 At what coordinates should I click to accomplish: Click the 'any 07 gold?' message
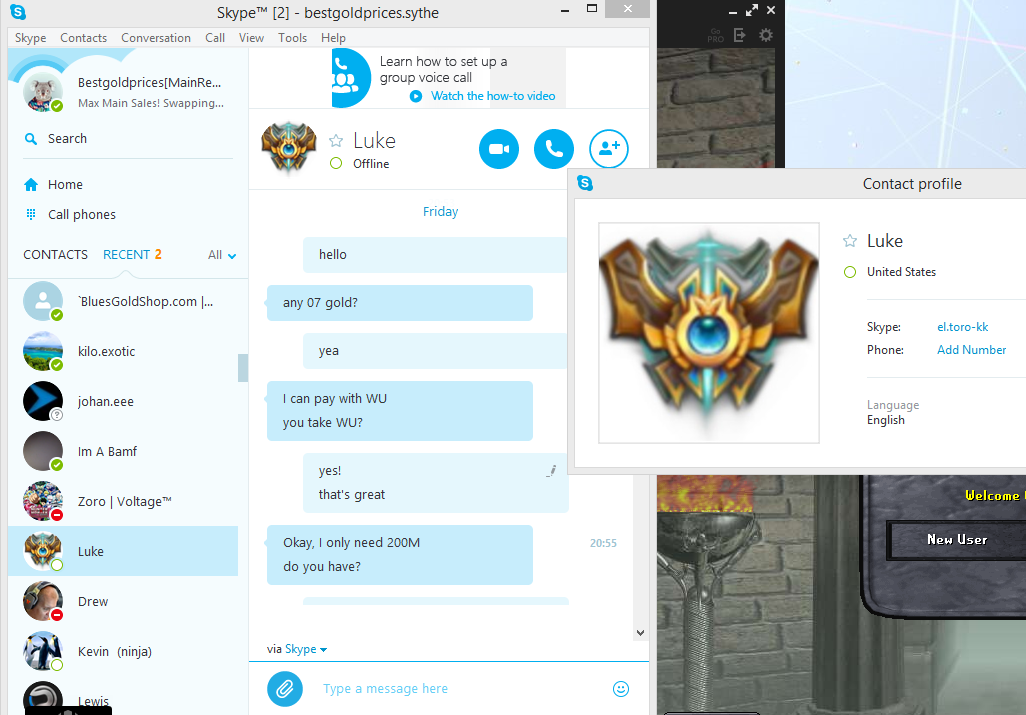[400, 303]
